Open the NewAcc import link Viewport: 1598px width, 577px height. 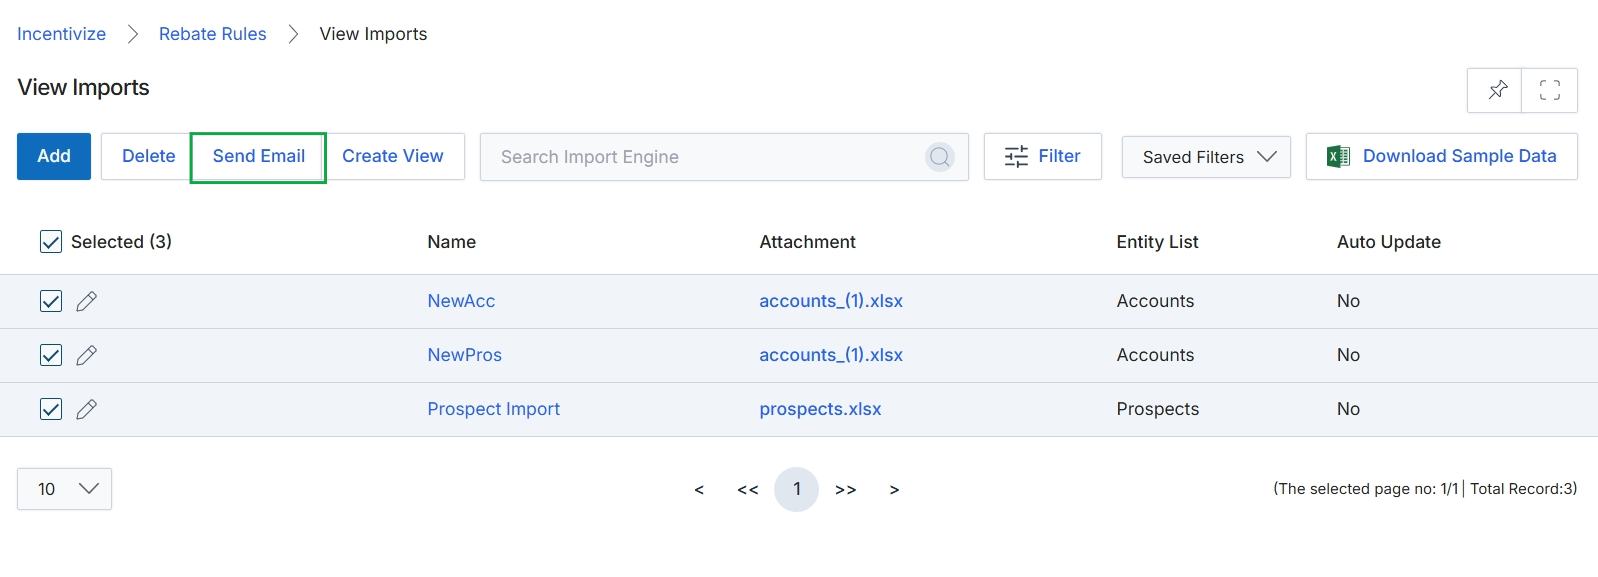click(x=461, y=301)
